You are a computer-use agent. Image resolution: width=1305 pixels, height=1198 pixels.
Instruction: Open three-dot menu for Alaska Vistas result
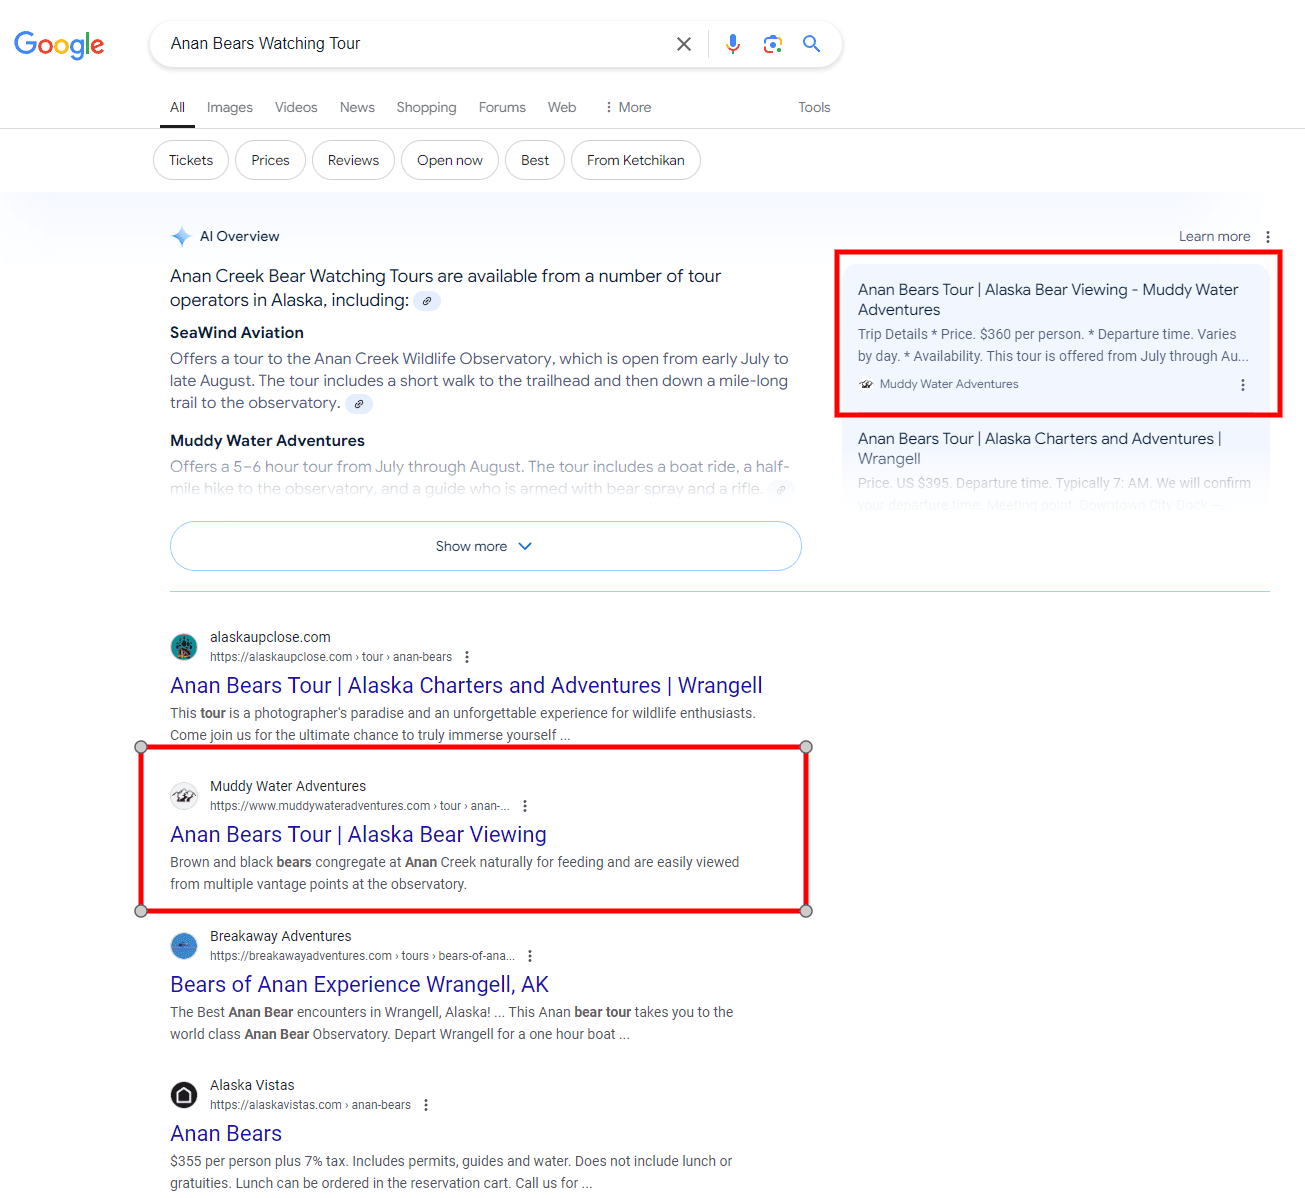[426, 1105]
